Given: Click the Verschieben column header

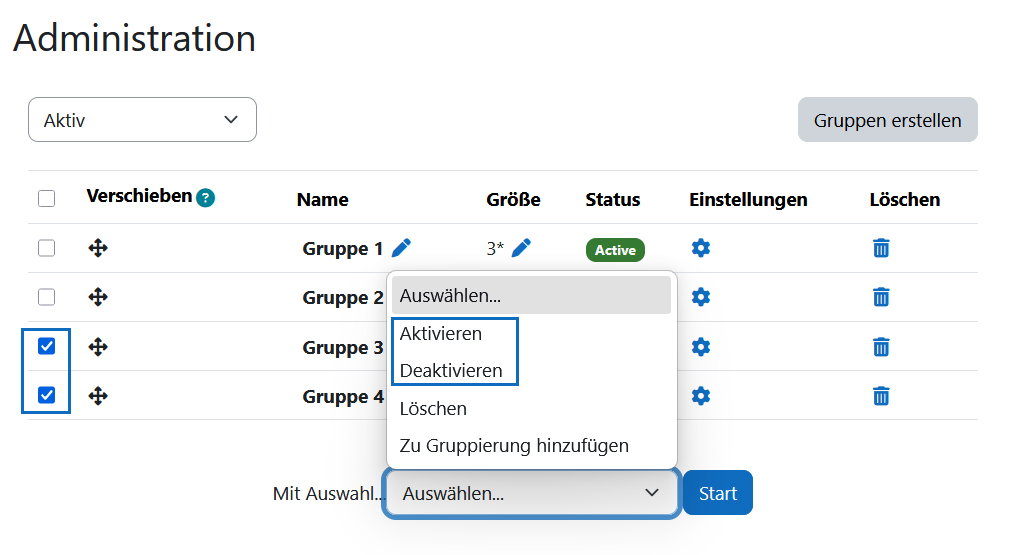Looking at the screenshot, I should [139, 196].
